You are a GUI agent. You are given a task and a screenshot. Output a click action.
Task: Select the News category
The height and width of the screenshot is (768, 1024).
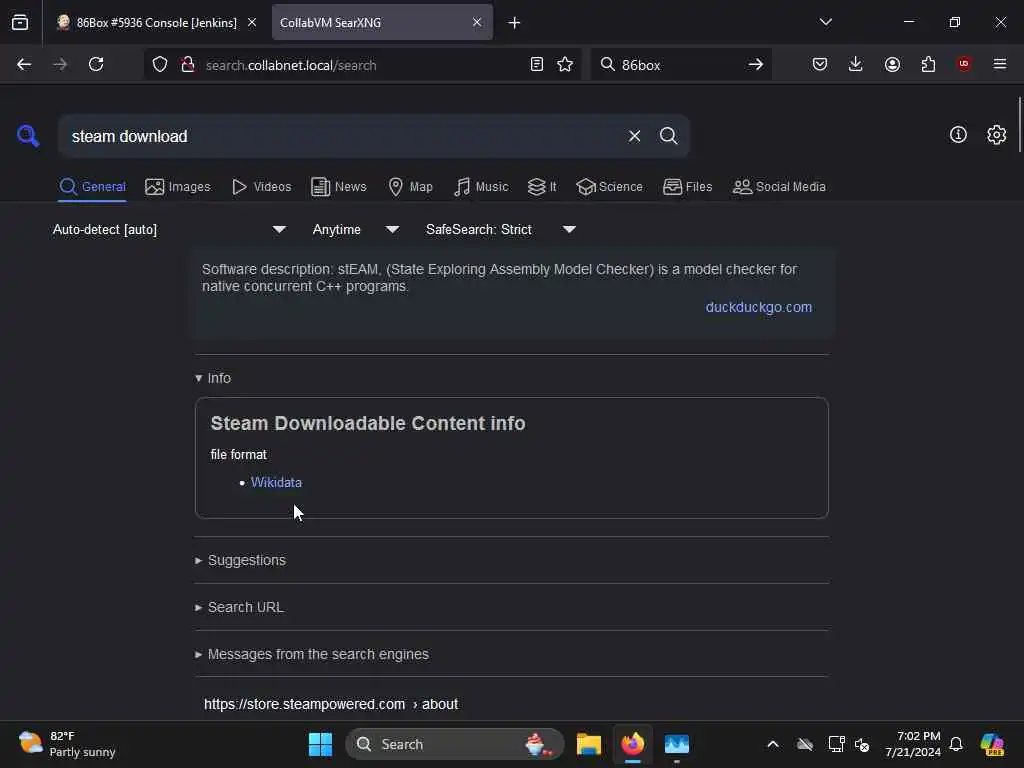(x=338, y=187)
